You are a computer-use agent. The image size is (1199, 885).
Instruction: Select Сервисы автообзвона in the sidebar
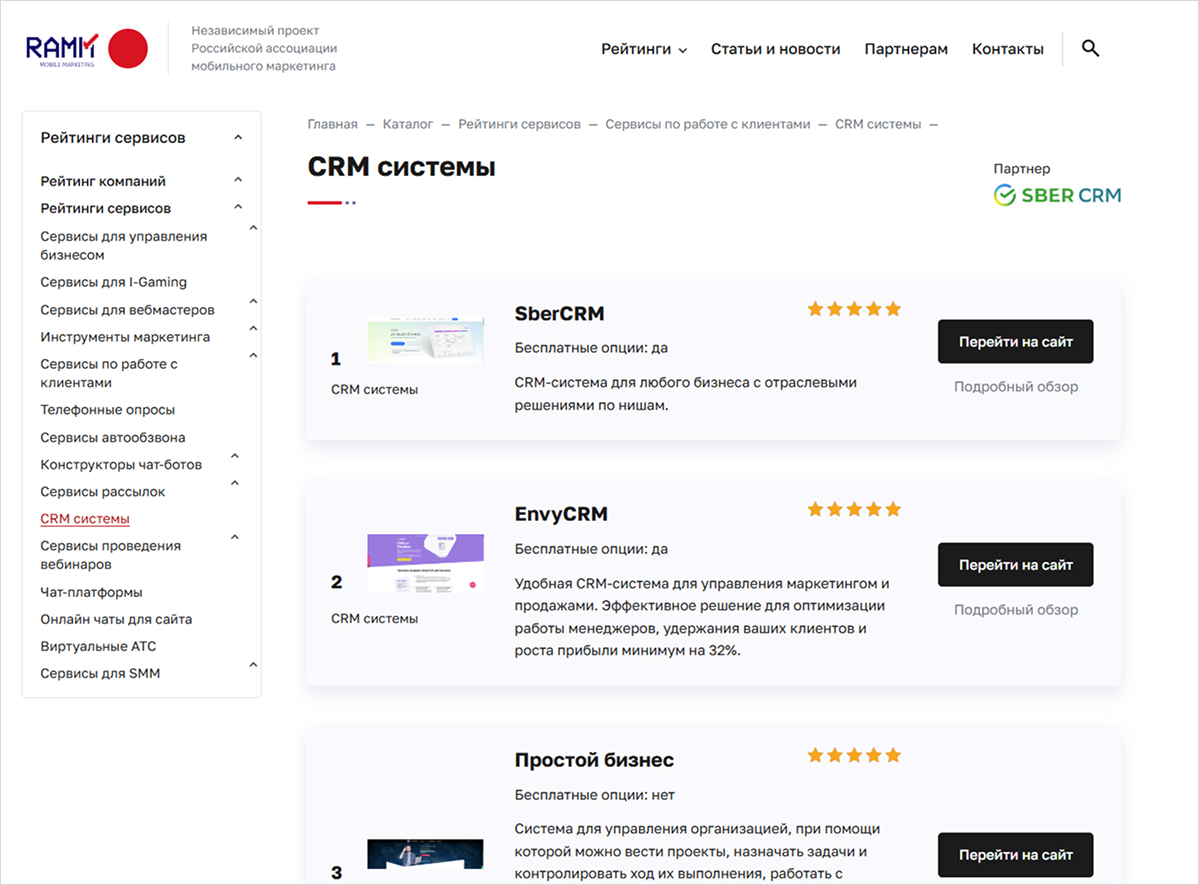pos(113,438)
